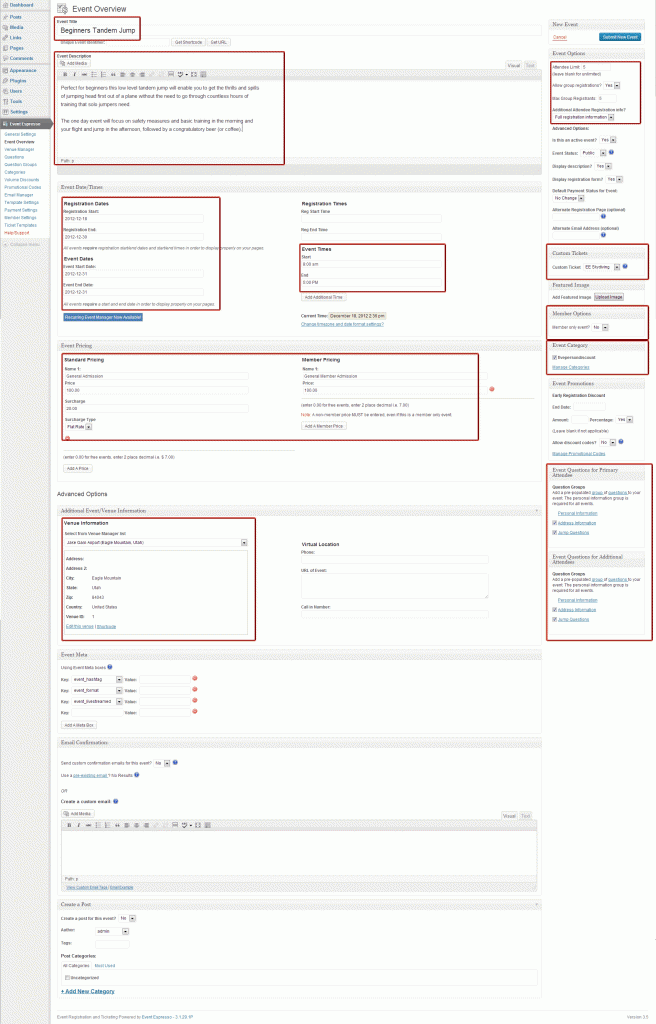Click the Add New Category link

[88, 991]
